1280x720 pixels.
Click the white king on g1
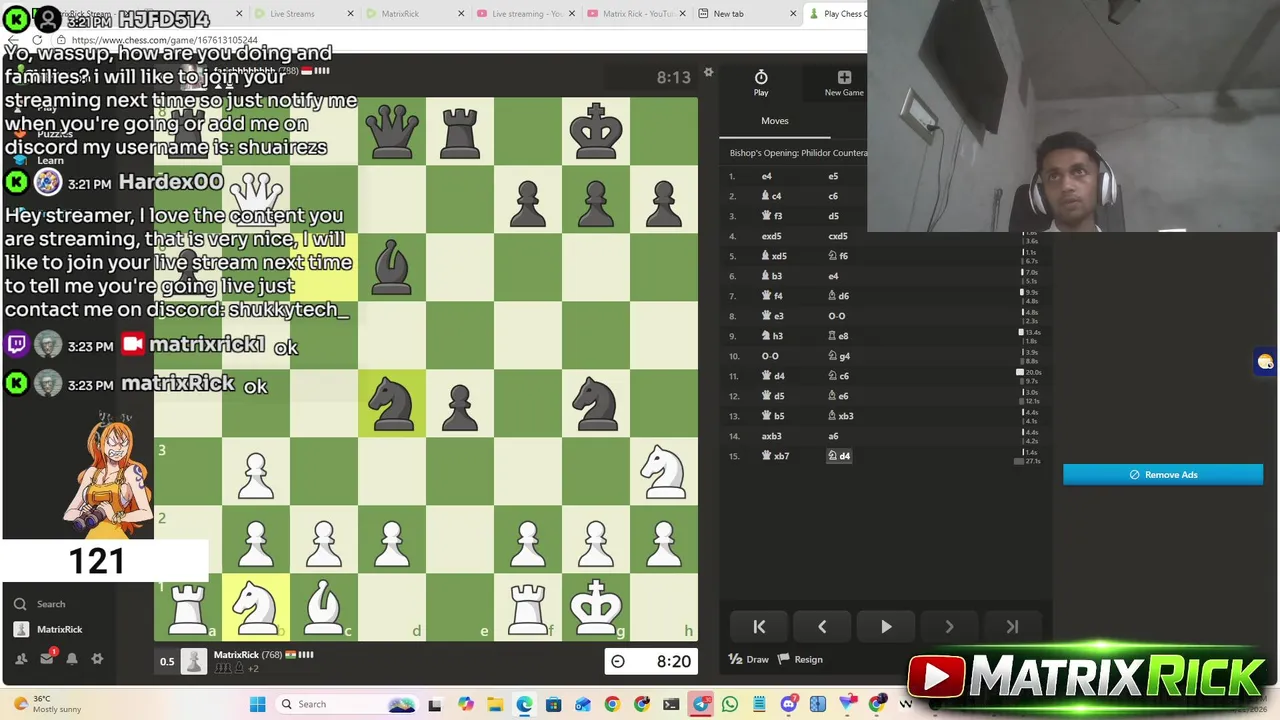click(x=596, y=607)
